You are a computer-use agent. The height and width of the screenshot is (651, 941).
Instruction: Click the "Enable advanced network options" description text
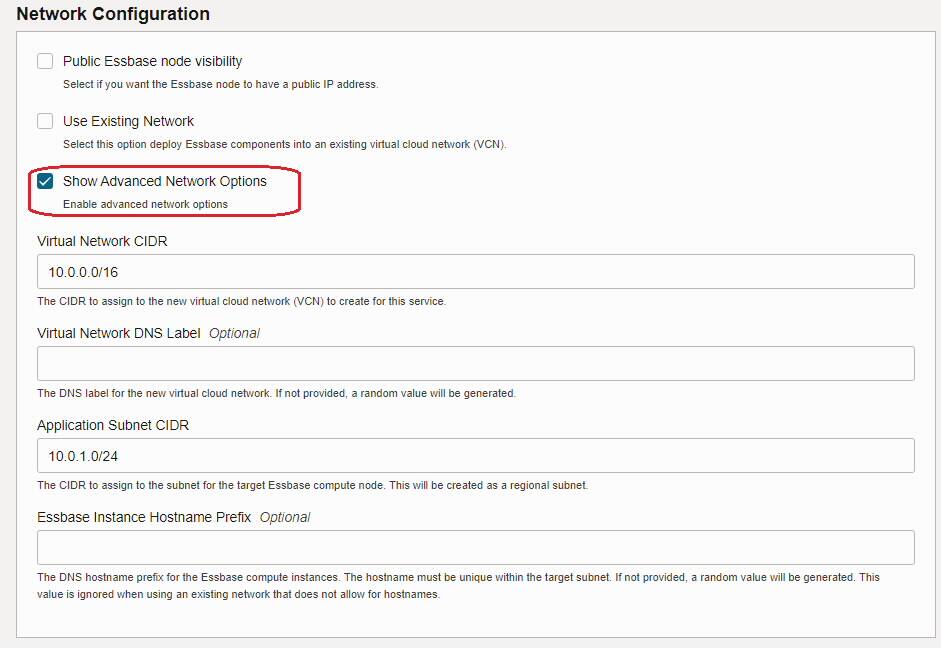click(x=145, y=204)
